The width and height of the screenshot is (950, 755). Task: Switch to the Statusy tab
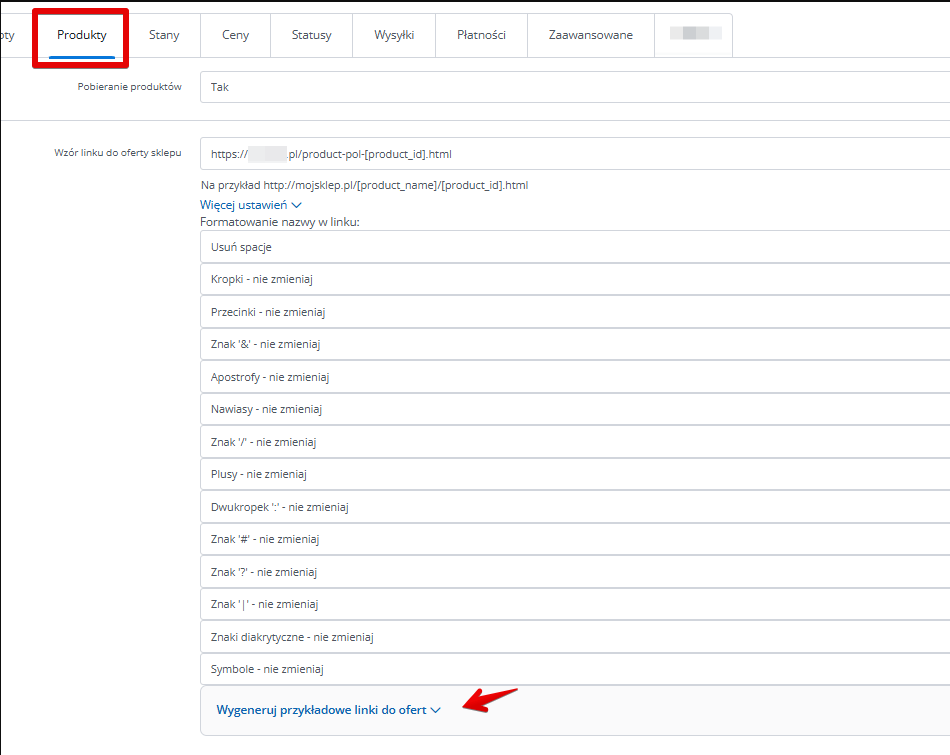point(311,35)
